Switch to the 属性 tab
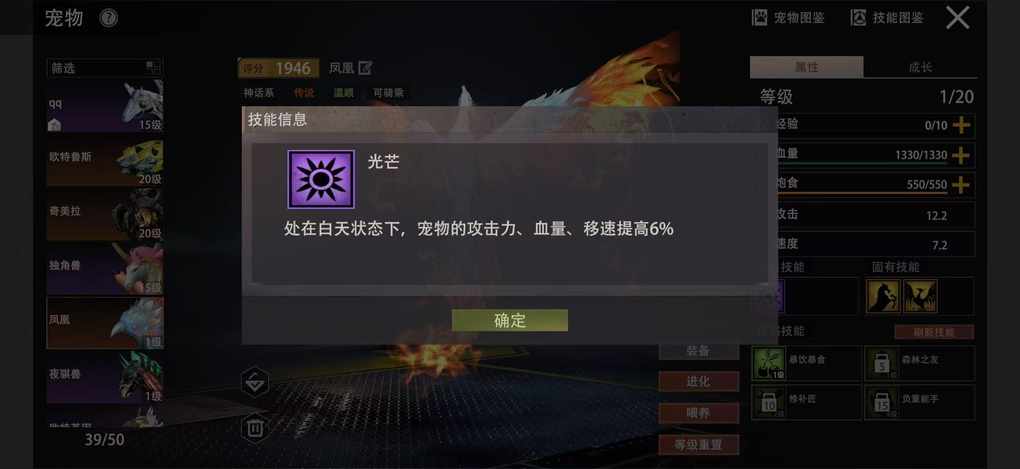The width and height of the screenshot is (1020, 469). pyautogui.click(x=807, y=67)
